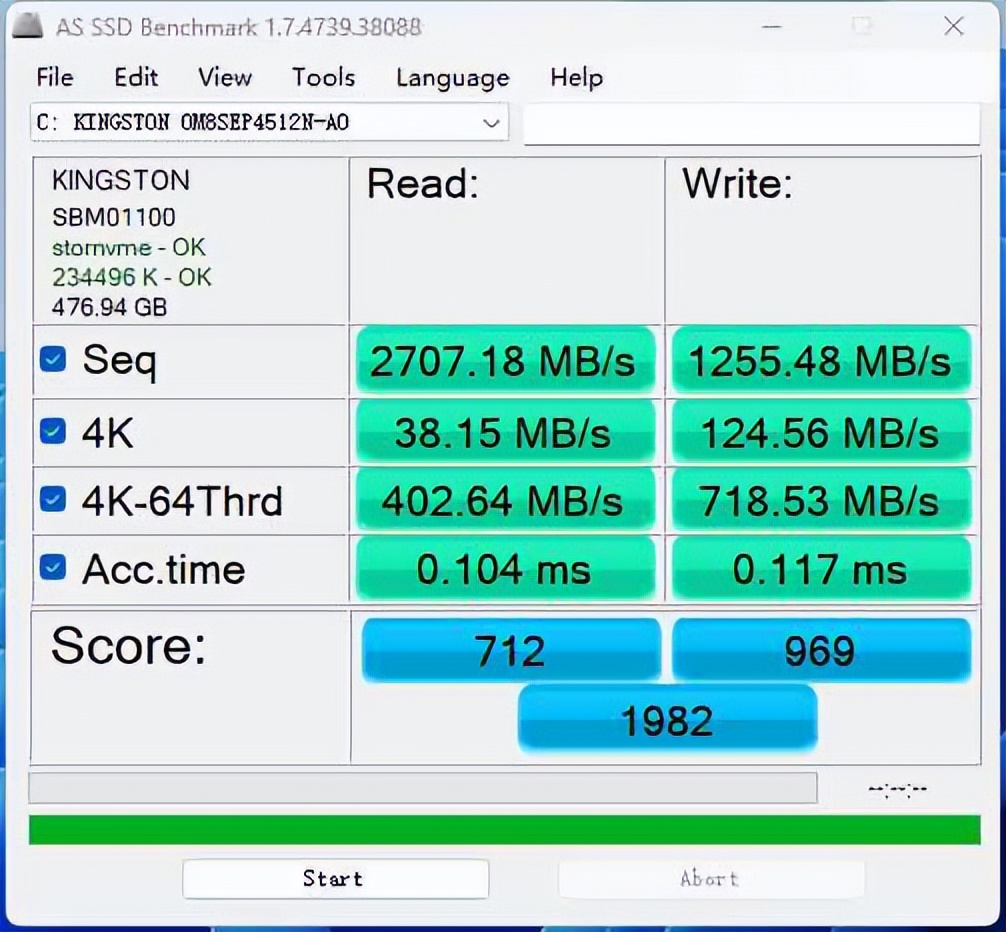
Task: Uncheck the 4K-64Thrd test
Action: tap(52, 500)
